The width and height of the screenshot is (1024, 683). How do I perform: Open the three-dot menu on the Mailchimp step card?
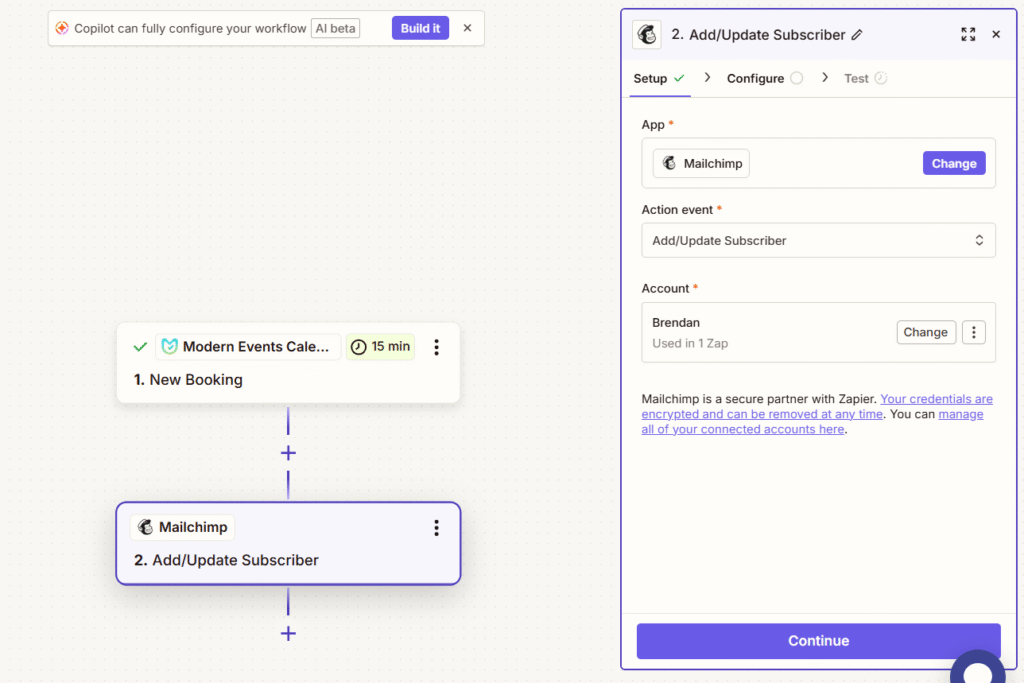[436, 528]
